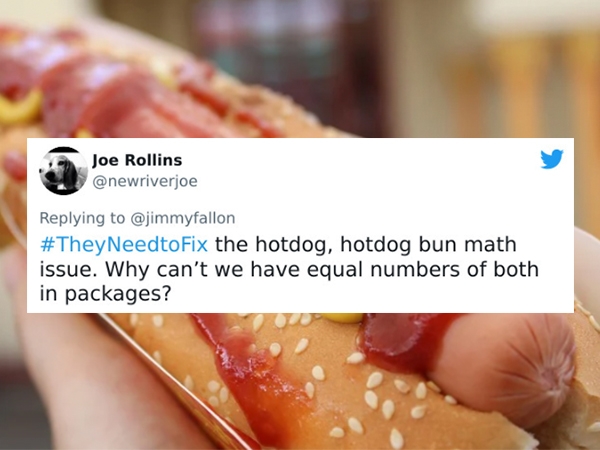Open Joe Rollins' dog profile picture
The width and height of the screenshot is (600, 450).
[x=64, y=171]
